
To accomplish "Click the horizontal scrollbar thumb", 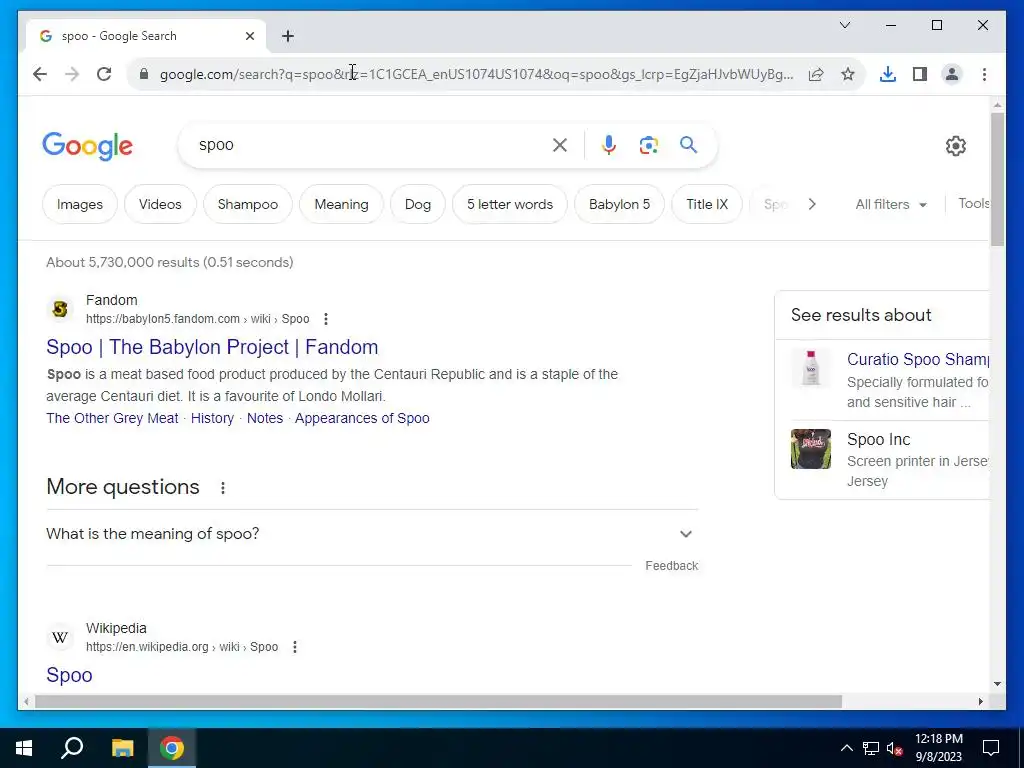I will click(x=438, y=702).
